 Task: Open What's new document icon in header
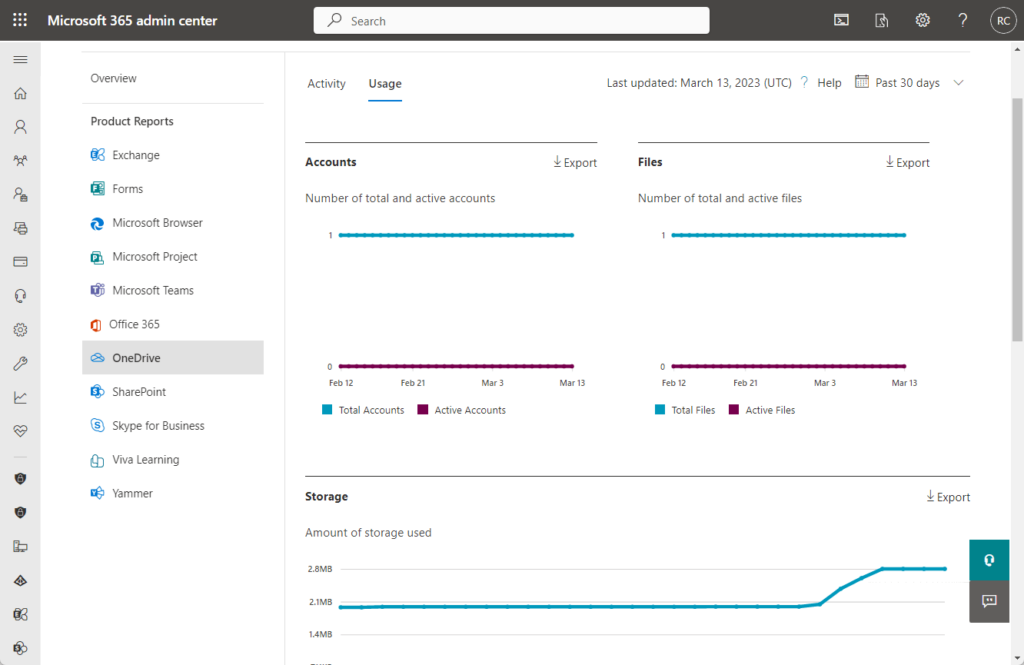tap(882, 20)
